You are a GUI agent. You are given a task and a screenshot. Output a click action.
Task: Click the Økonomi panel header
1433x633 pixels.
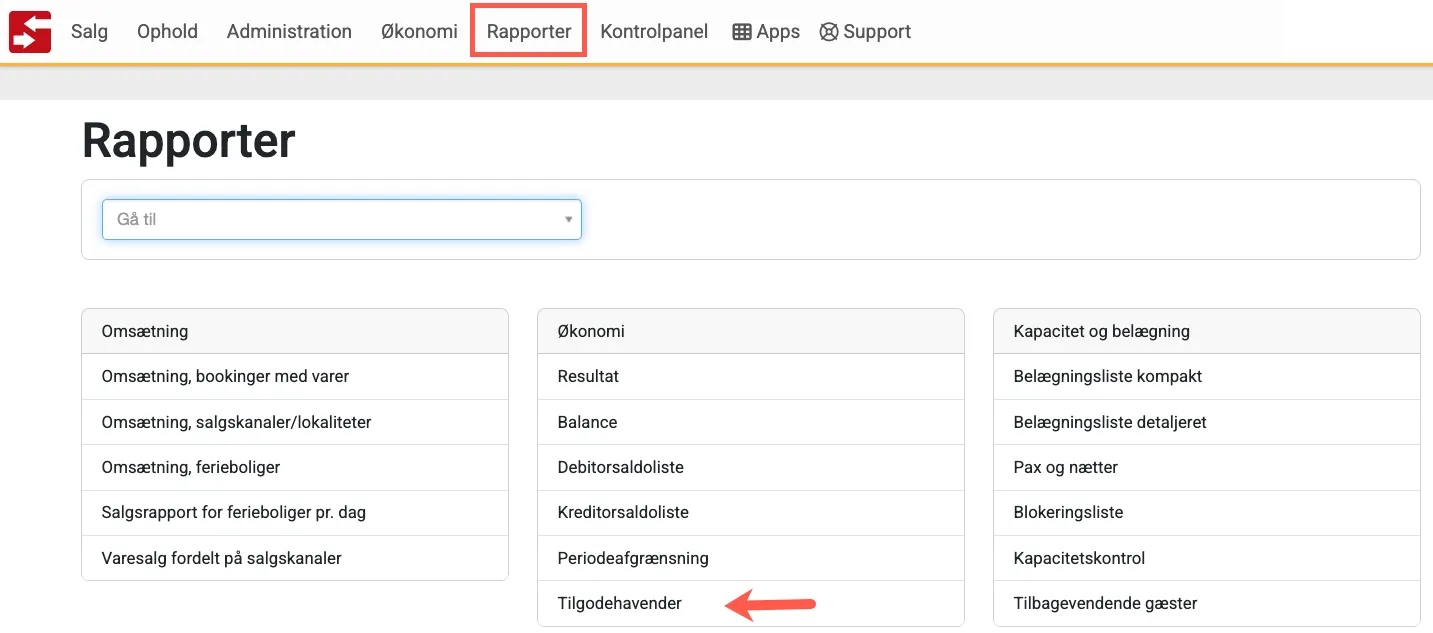[751, 331]
